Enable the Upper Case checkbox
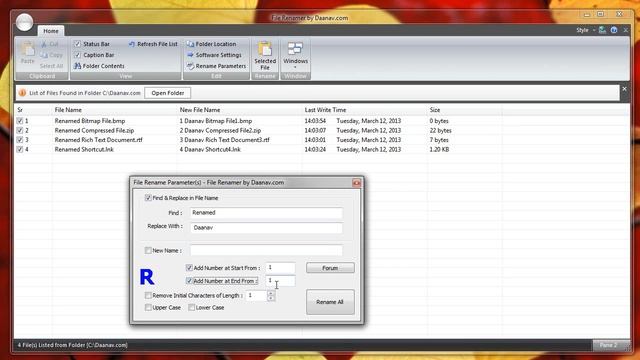640x360 pixels. [x=148, y=307]
